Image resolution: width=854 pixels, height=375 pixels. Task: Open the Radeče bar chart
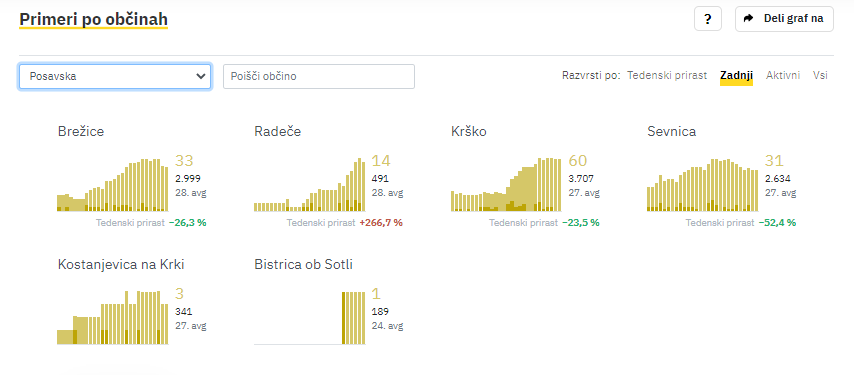tap(309, 185)
